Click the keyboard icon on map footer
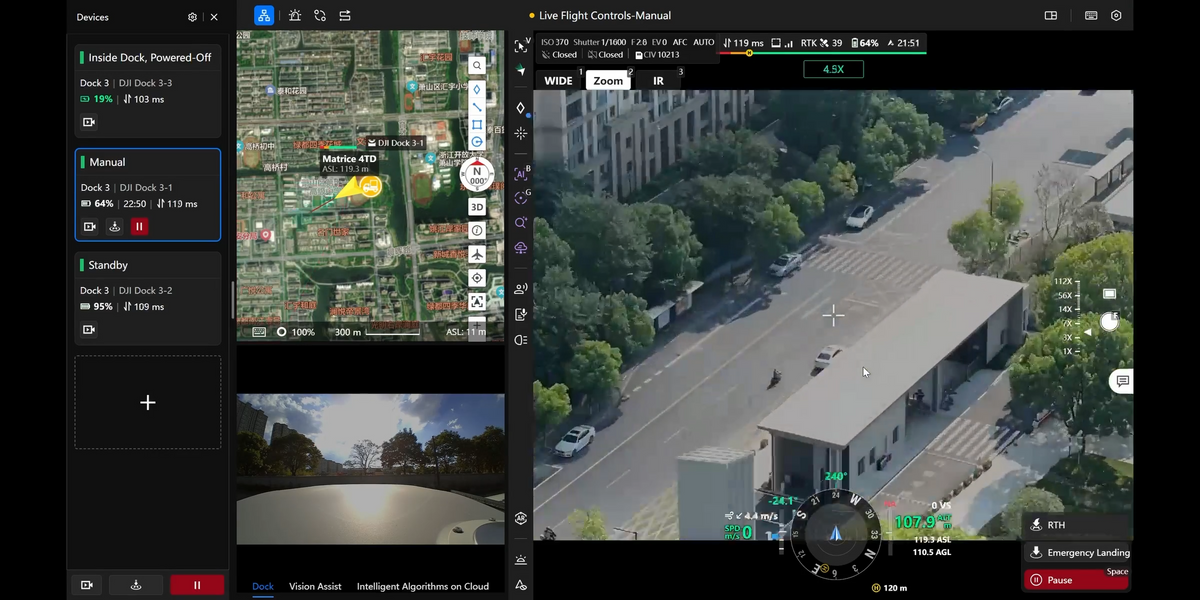The height and width of the screenshot is (600, 1200). 259,332
